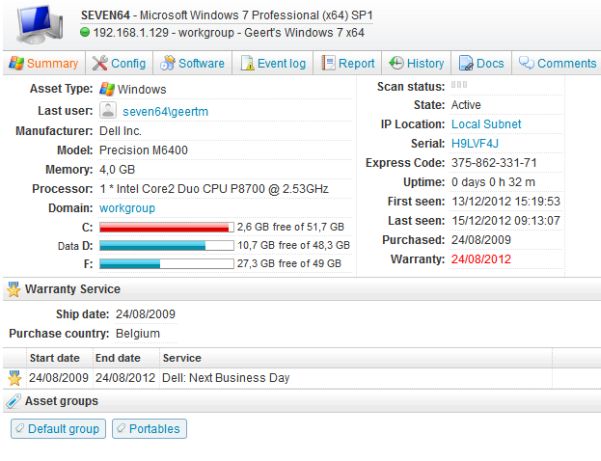Viewport: 601px width, 461px height.
Task: Click the model value Precision M6400
Action: pyautogui.click(x=143, y=150)
